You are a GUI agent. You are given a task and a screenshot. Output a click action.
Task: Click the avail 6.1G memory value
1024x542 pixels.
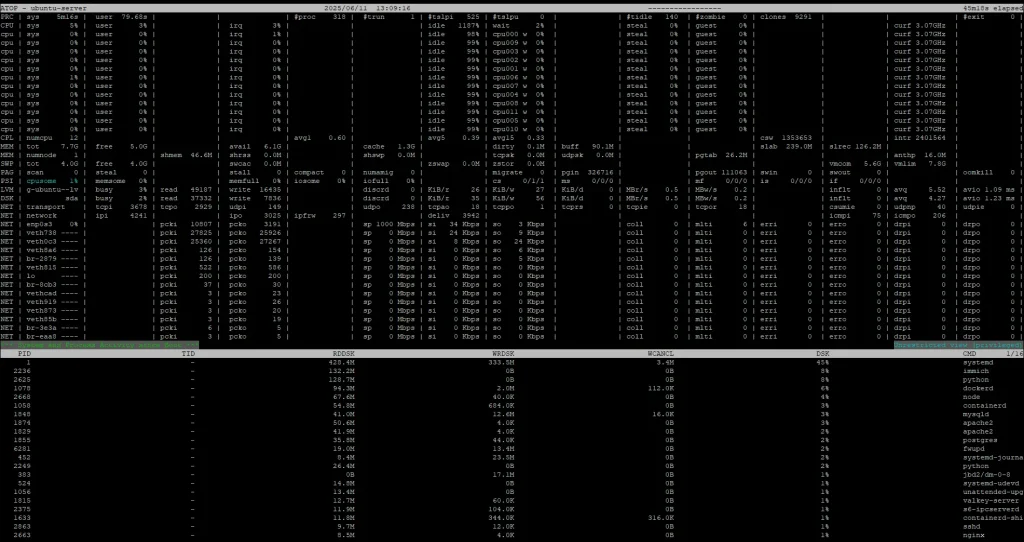255,146
